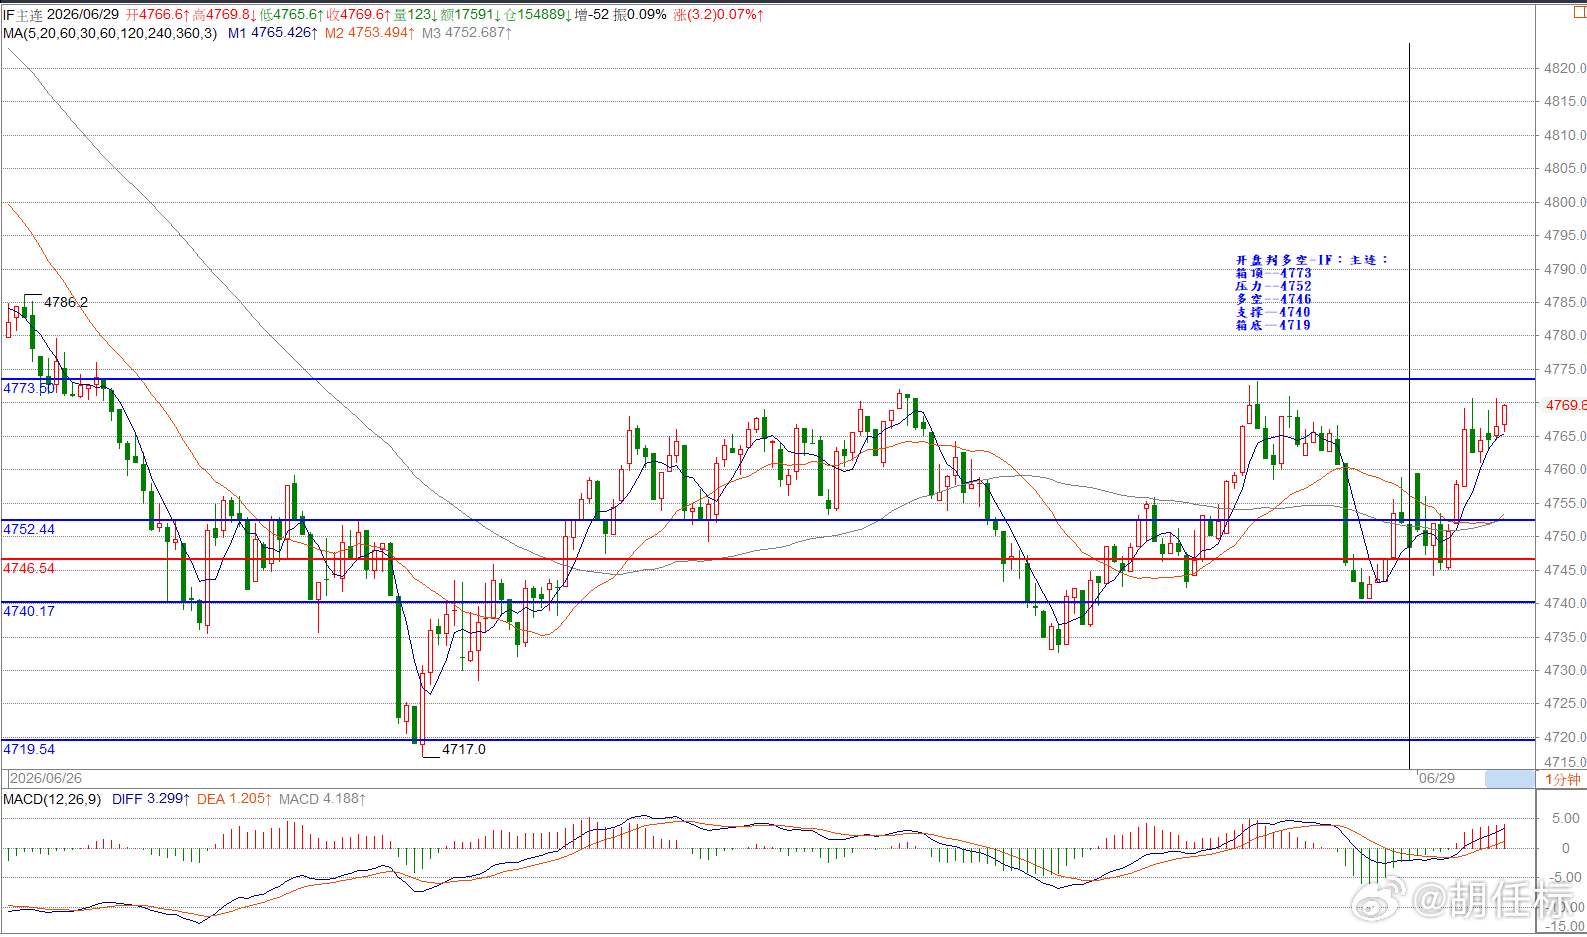
Task: Click the M3 4752.687 moving average label
Action: (x=467, y=33)
